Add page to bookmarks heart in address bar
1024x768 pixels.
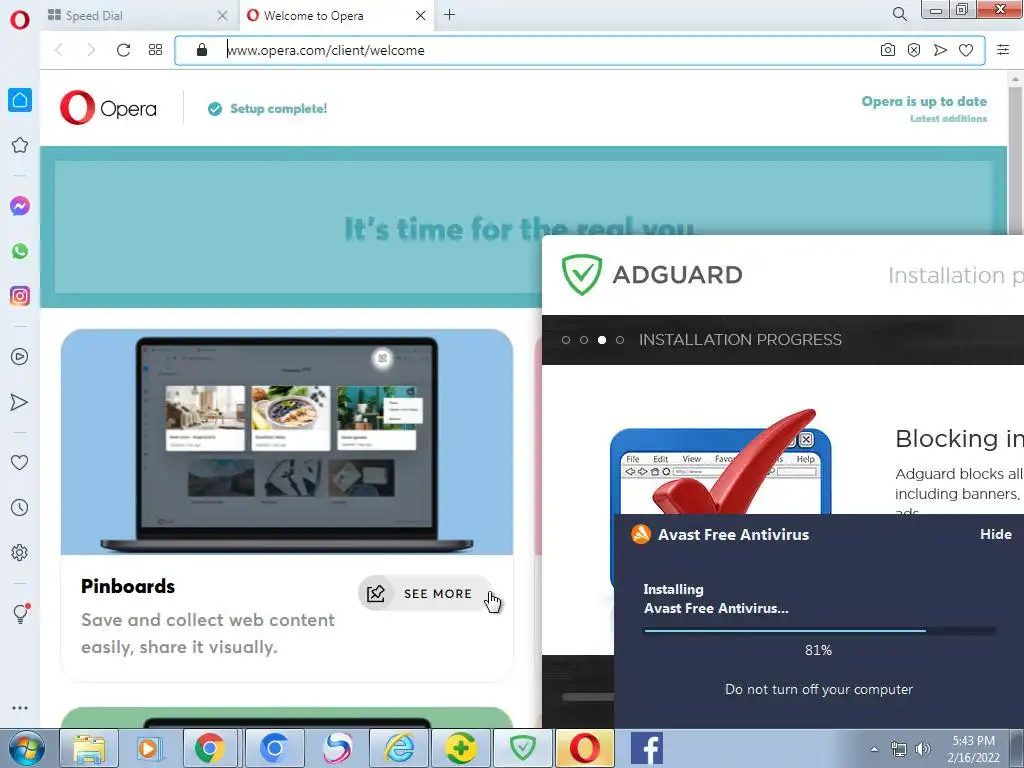966,50
